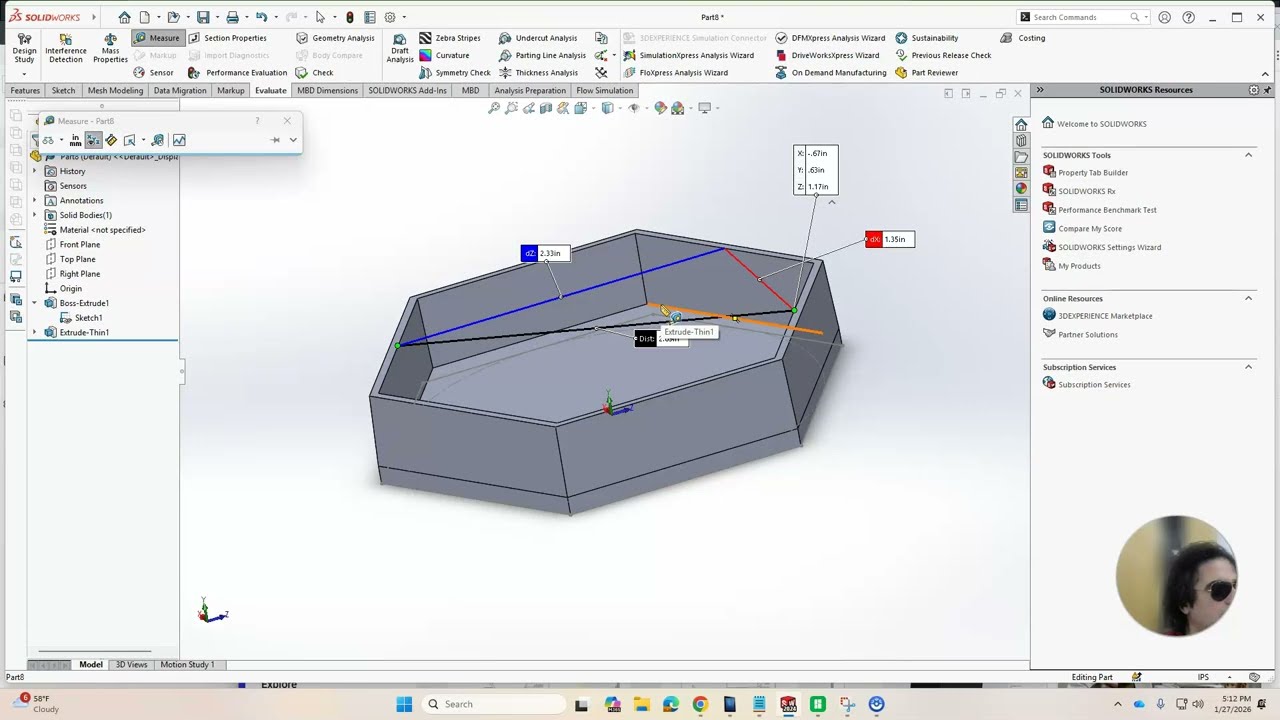The height and width of the screenshot is (720, 1280).
Task: Toggle in/mm units in Measure dialog
Action: pyautogui.click(x=75, y=140)
